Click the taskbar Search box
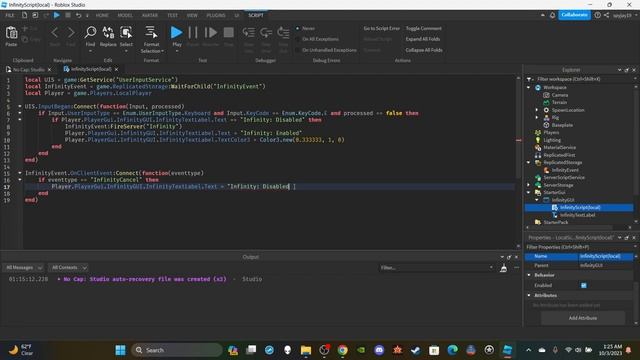 (177, 350)
